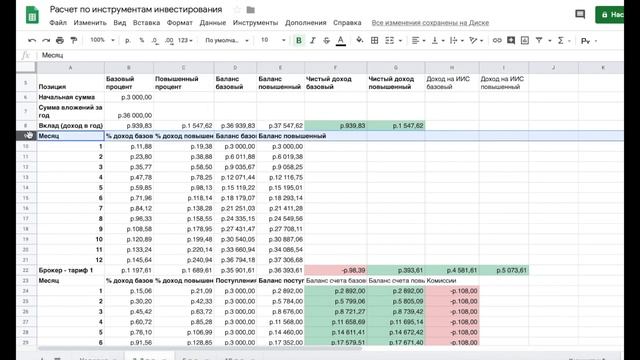Image resolution: width=640 pixels, height=360 pixels.
Task: Open the font family dropdown
Action: pos(227,40)
